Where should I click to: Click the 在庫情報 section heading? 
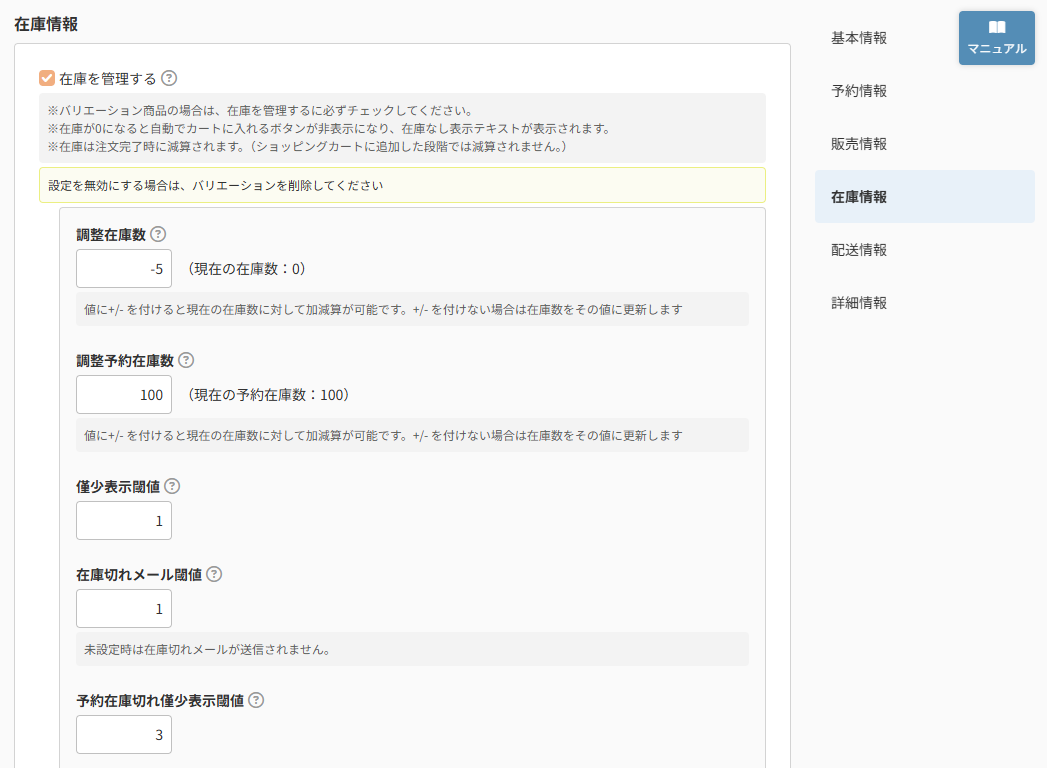[x=46, y=25]
